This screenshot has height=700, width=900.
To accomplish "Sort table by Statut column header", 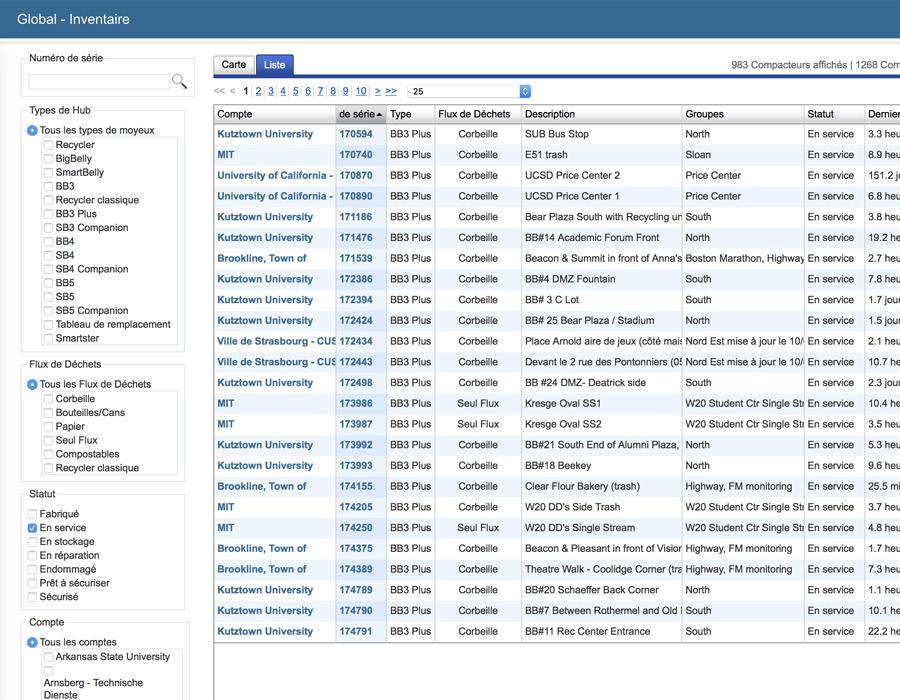I will coord(820,114).
